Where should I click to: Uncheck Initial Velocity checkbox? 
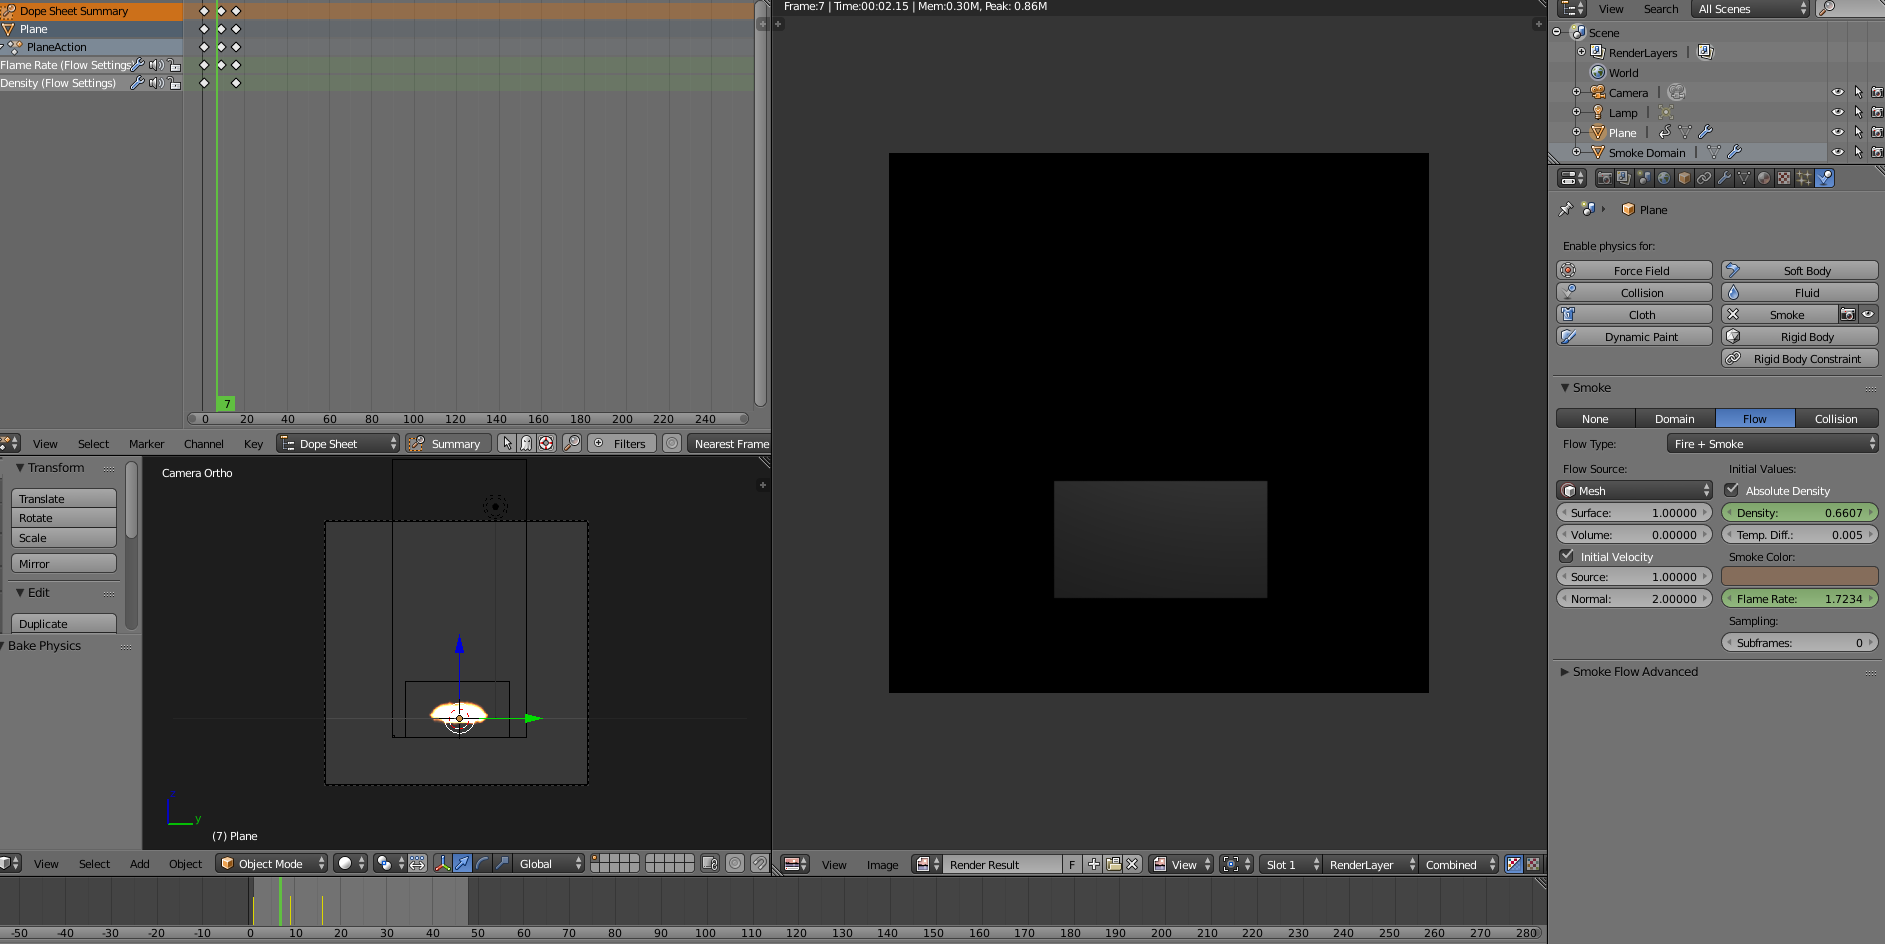[1567, 556]
